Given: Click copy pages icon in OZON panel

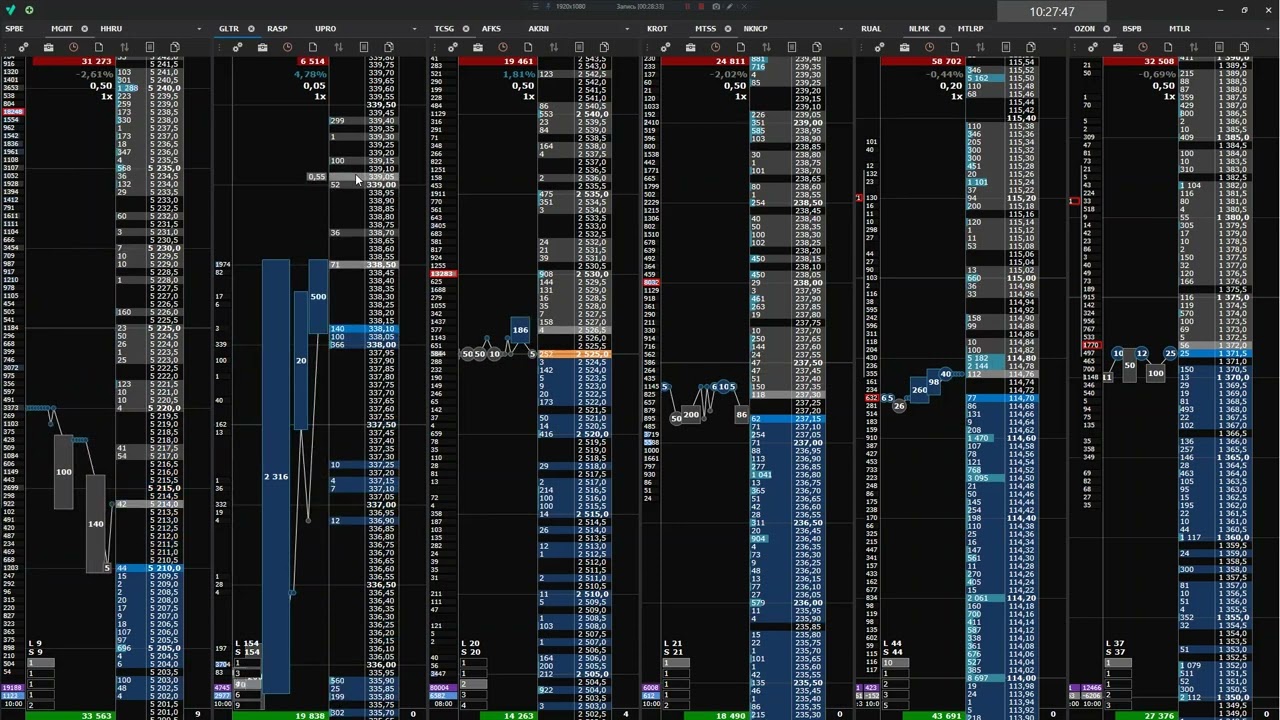Looking at the screenshot, I should point(1245,47).
